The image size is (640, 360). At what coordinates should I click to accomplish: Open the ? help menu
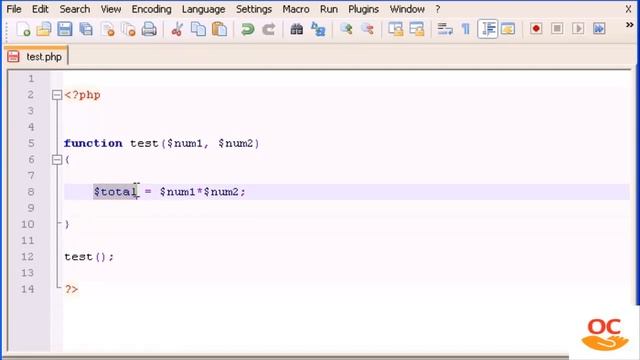tap(438, 9)
